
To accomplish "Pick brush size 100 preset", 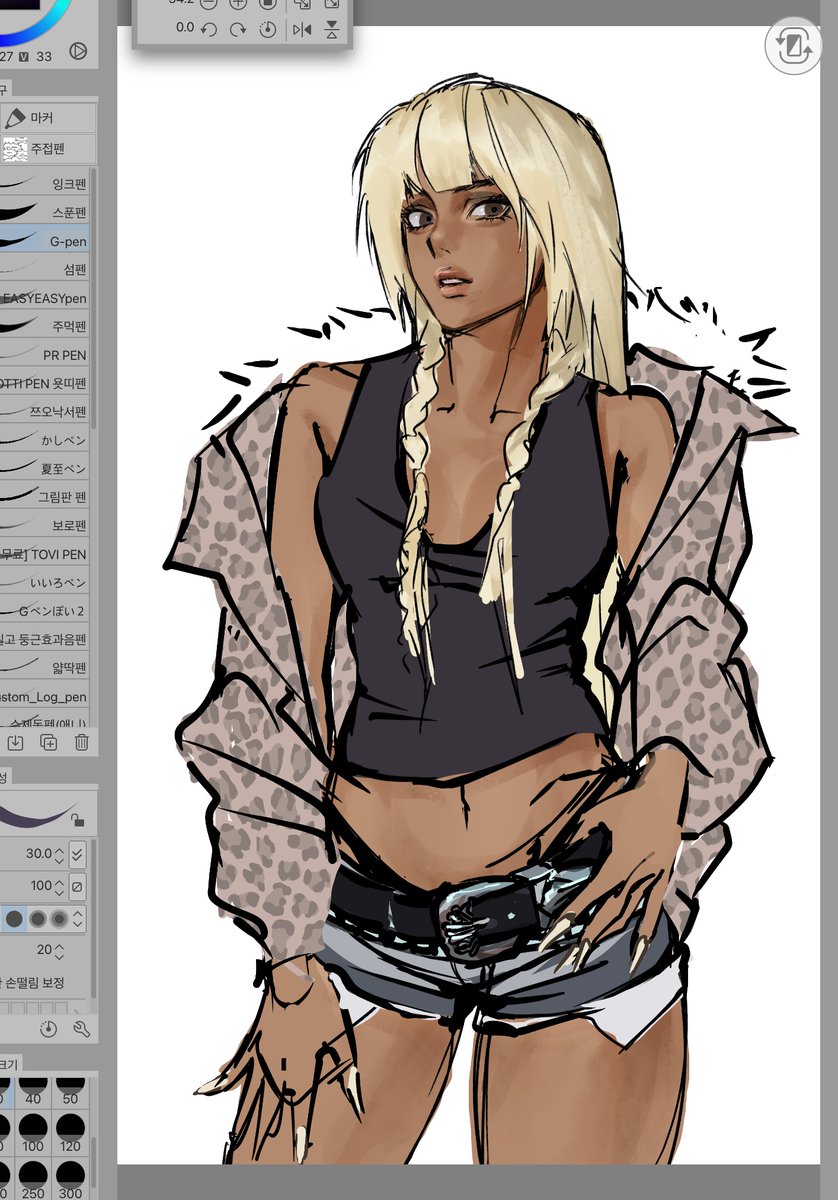I will click(34, 1133).
